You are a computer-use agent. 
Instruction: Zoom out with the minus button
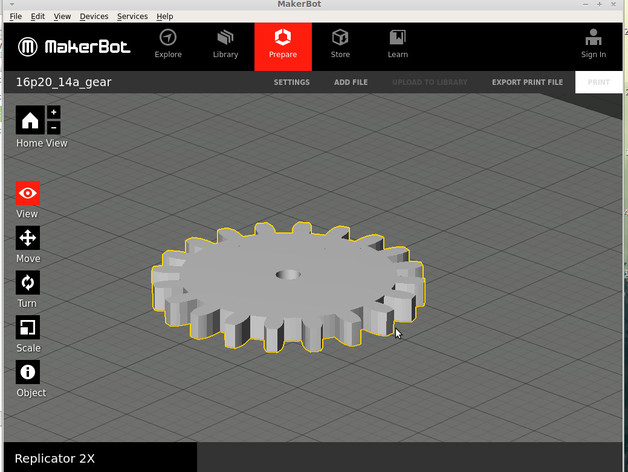point(54,128)
